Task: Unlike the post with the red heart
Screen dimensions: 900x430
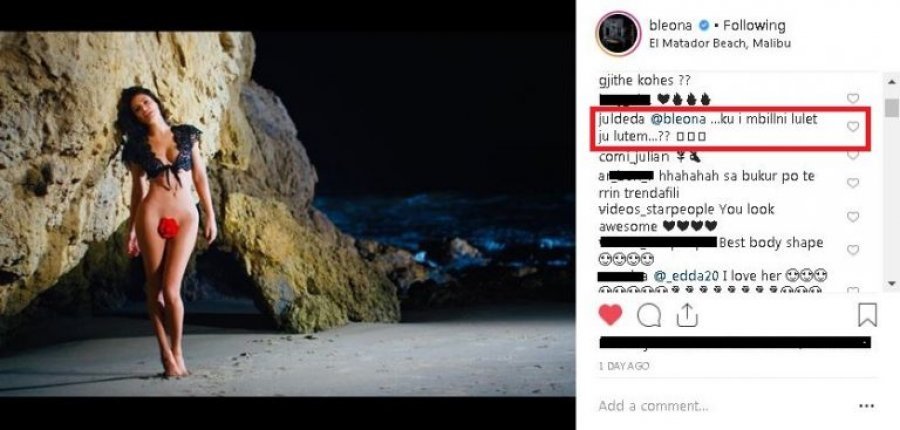Action: (x=611, y=315)
